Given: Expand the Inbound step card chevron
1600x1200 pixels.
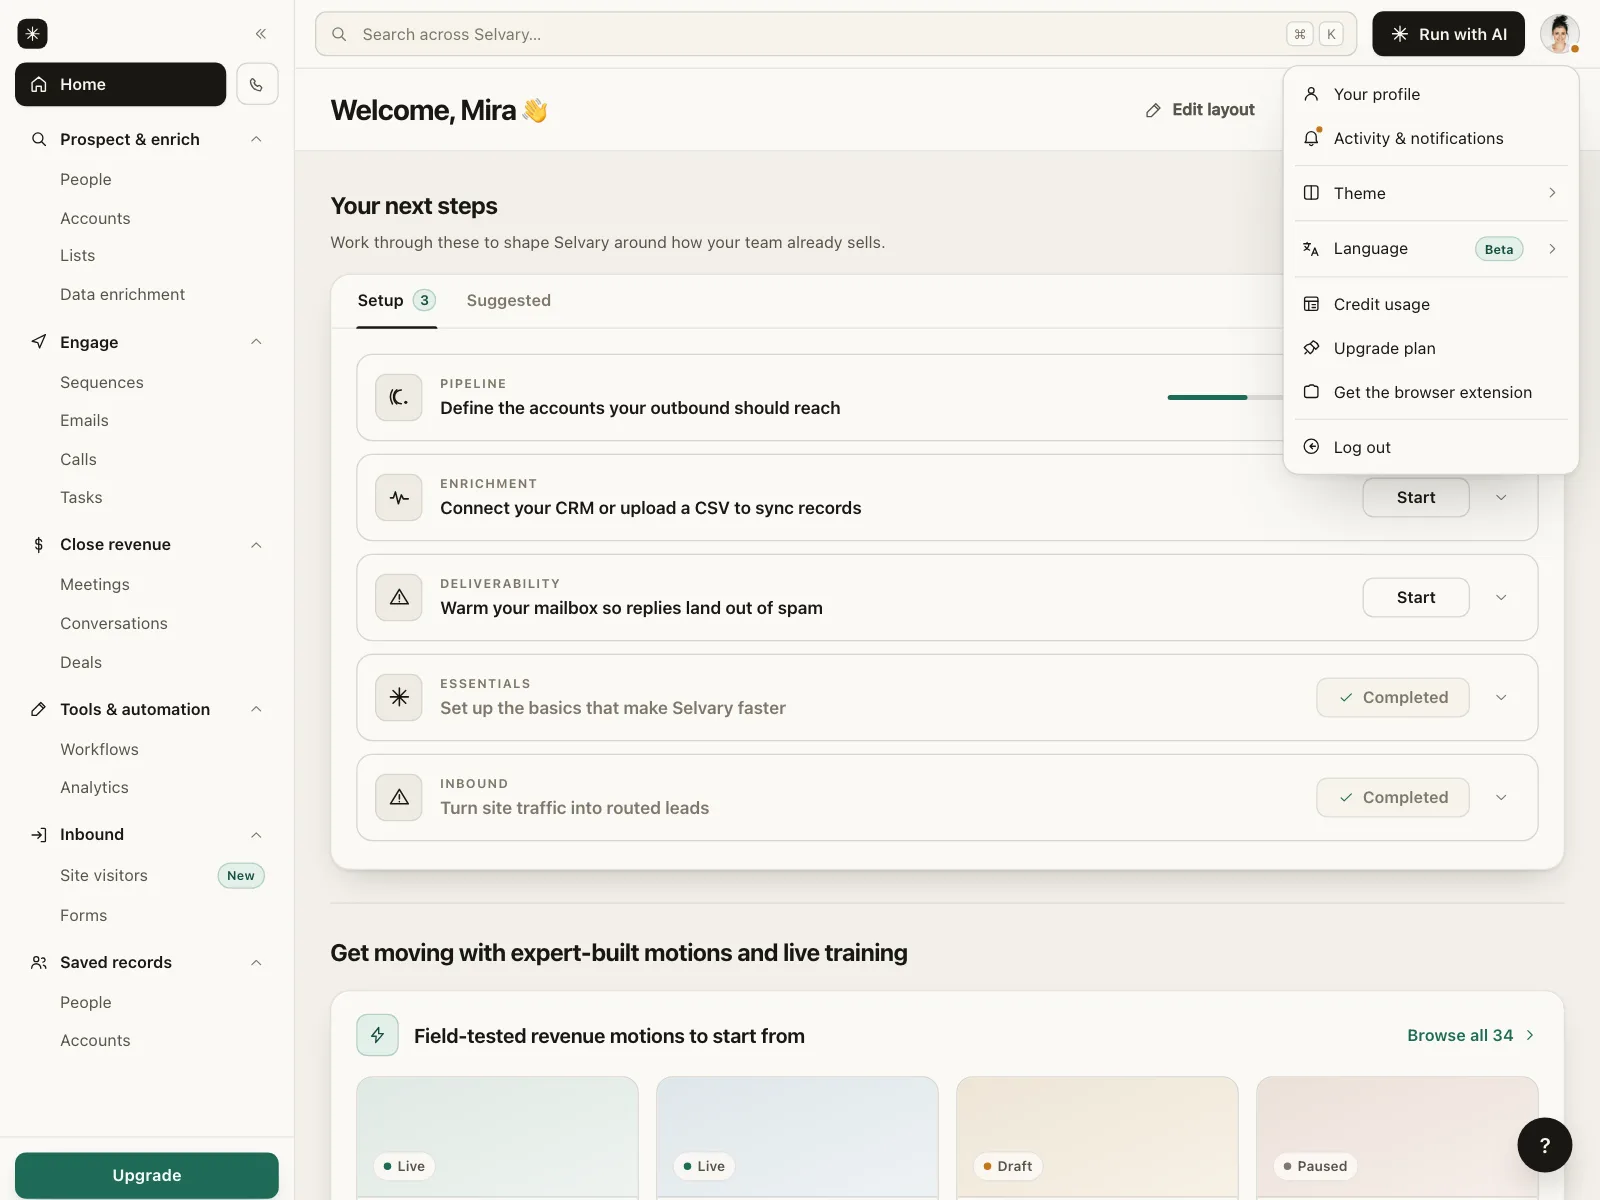Looking at the screenshot, I should click(x=1501, y=797).
